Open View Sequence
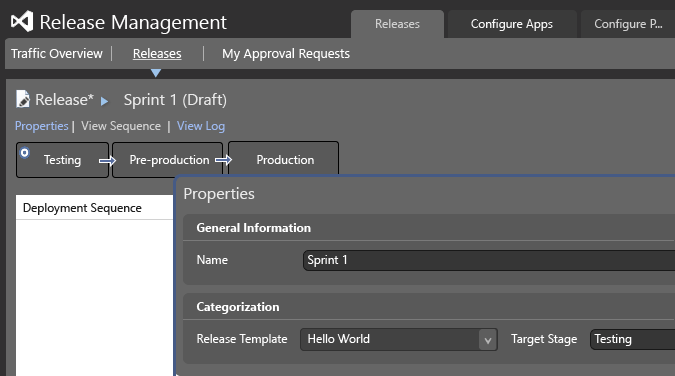The height and width of the screenshot is (376, 675). [121, 126]
